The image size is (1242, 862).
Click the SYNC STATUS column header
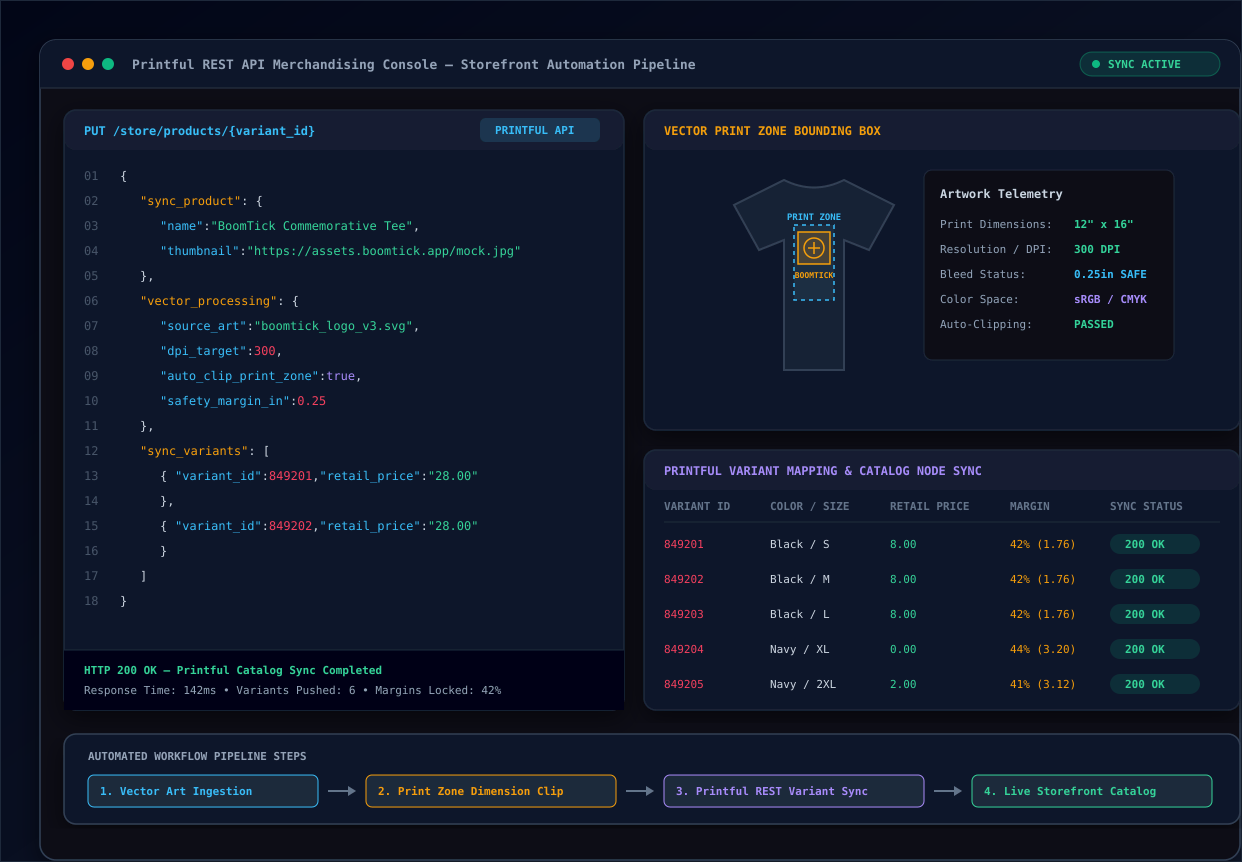point(1146,506)
